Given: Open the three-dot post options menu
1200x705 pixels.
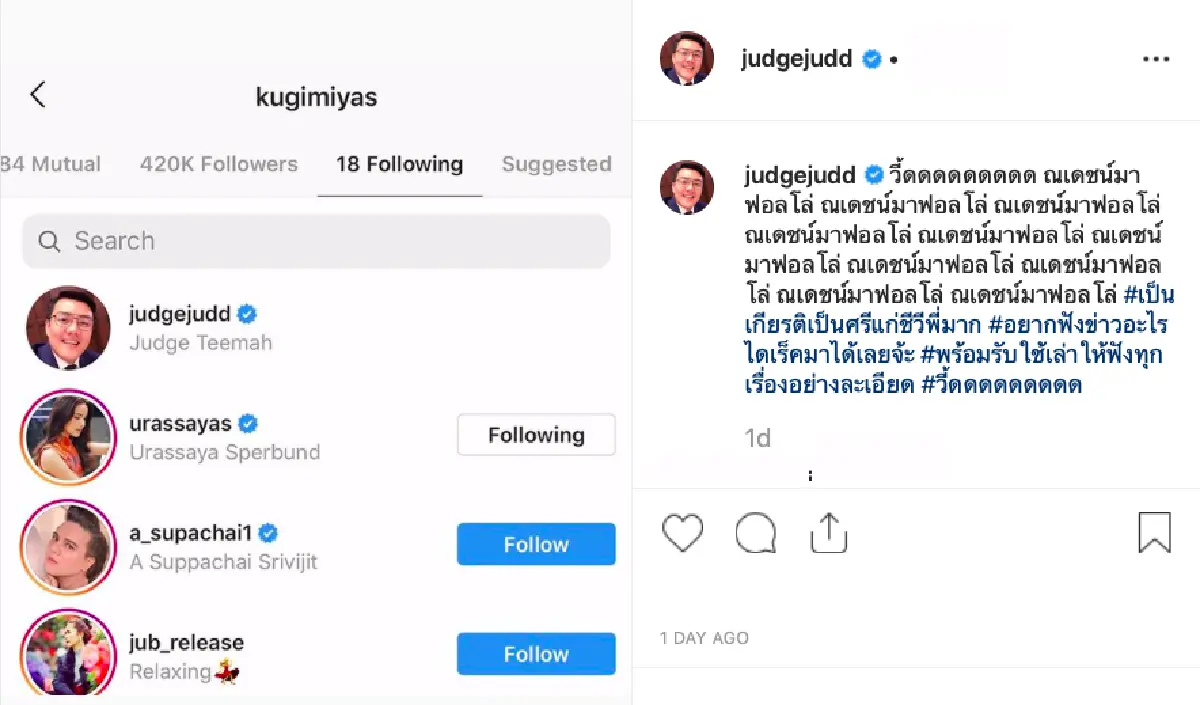Looking at the screenshot, I should pyautogui.click(x=1155, y=60).
